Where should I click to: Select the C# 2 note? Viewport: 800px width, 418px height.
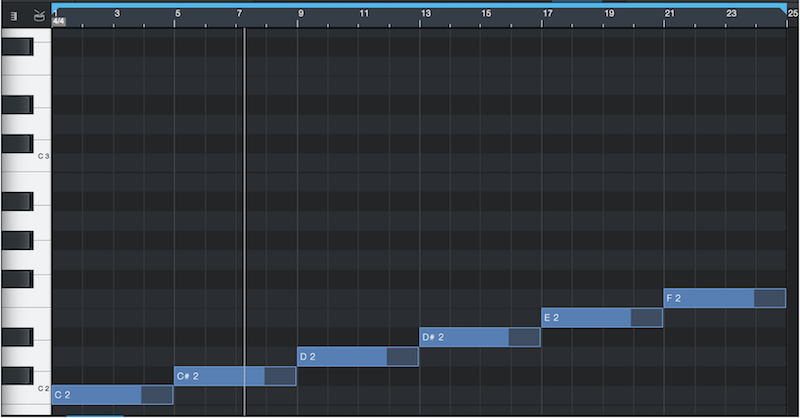235,376
